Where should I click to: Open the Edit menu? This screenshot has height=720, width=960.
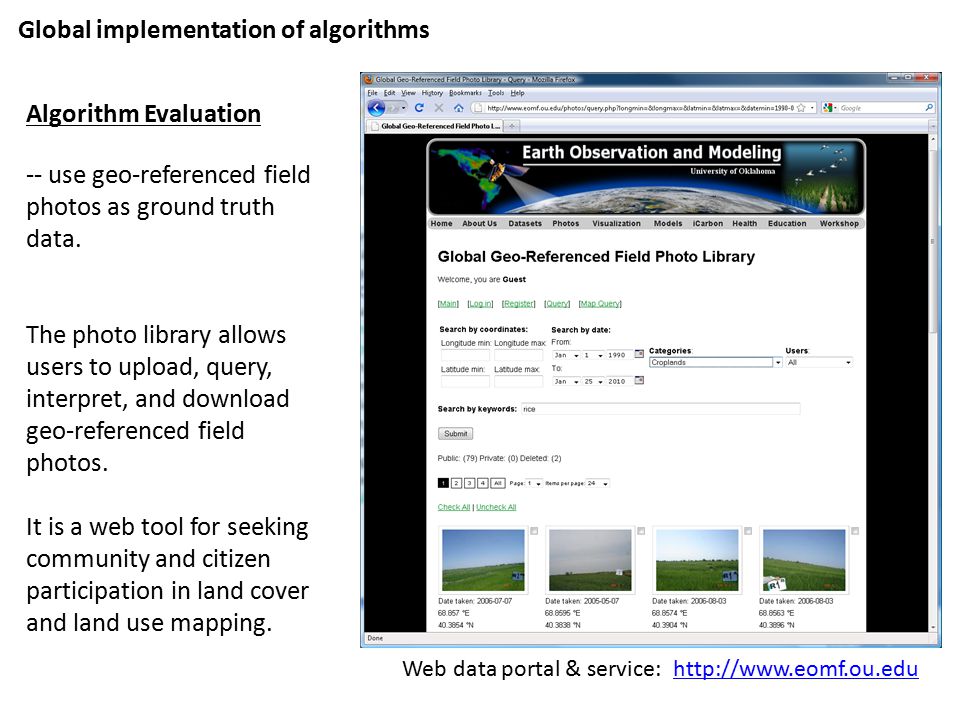pos(389,93)
